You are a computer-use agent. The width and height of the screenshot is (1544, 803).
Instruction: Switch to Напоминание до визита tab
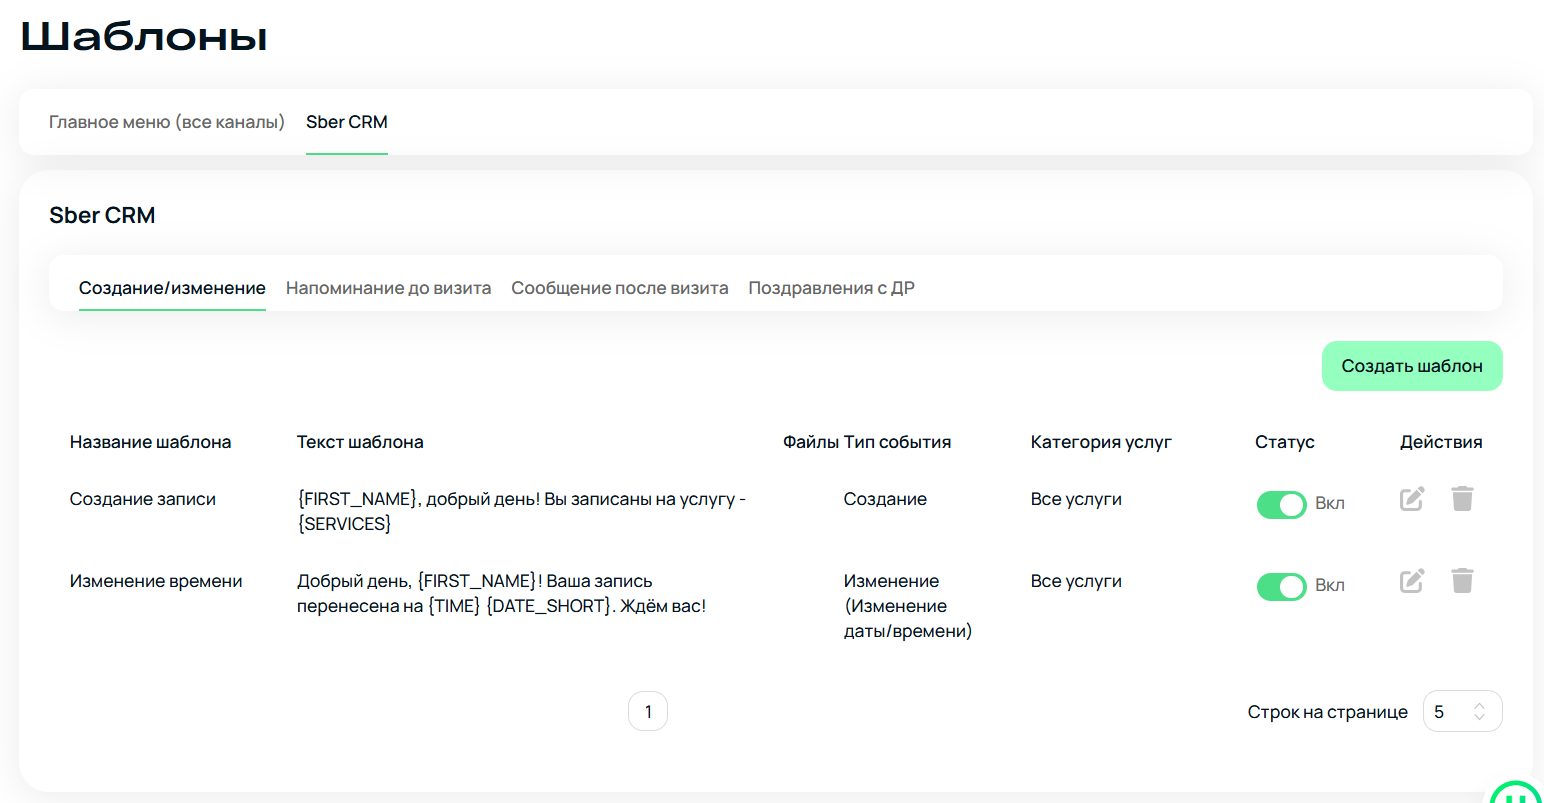[x=388, y=288]
